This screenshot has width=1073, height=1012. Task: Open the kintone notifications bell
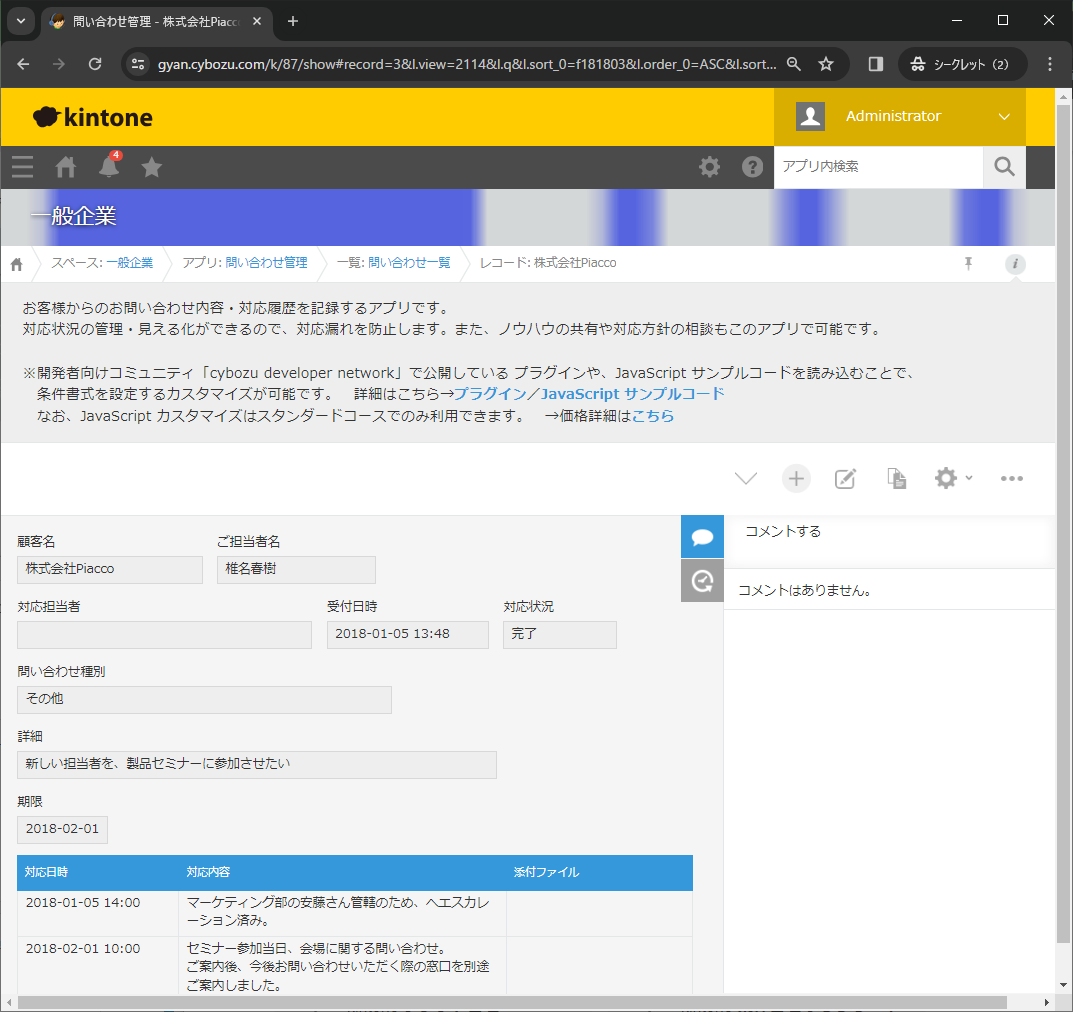pos(109,167)
